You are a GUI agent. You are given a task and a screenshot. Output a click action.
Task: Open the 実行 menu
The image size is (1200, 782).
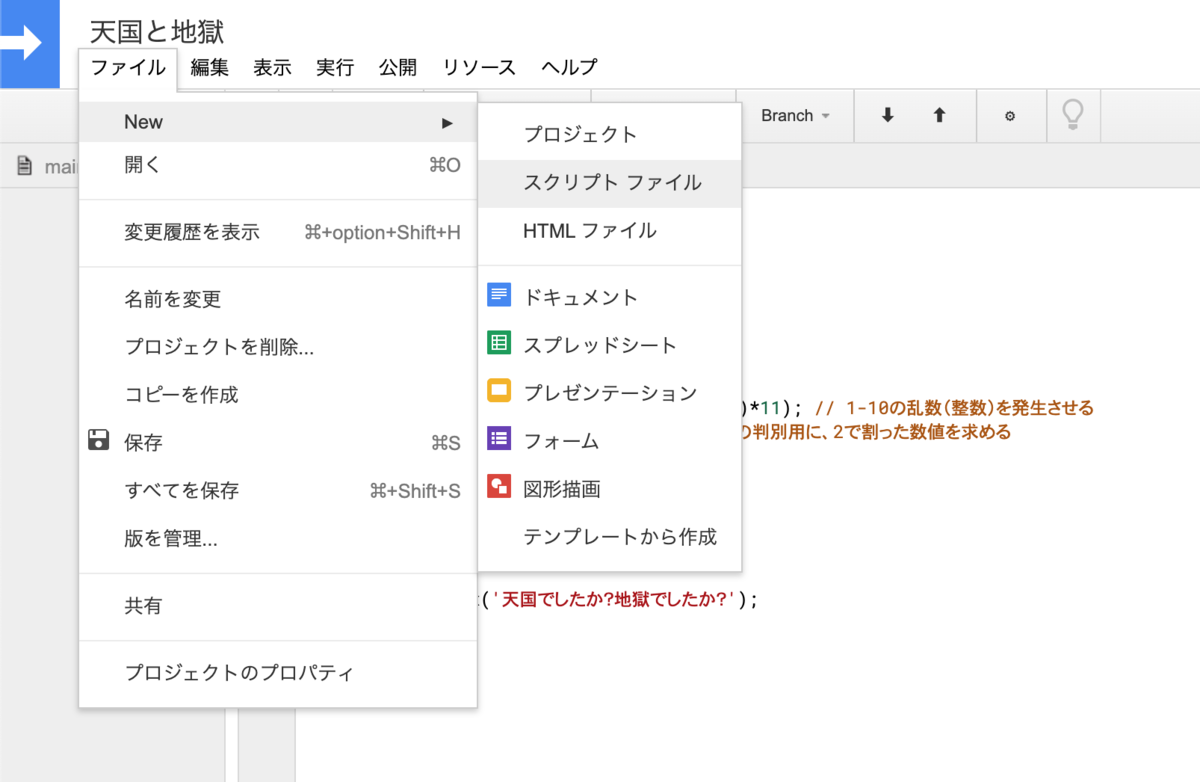[x=335, y=68]
